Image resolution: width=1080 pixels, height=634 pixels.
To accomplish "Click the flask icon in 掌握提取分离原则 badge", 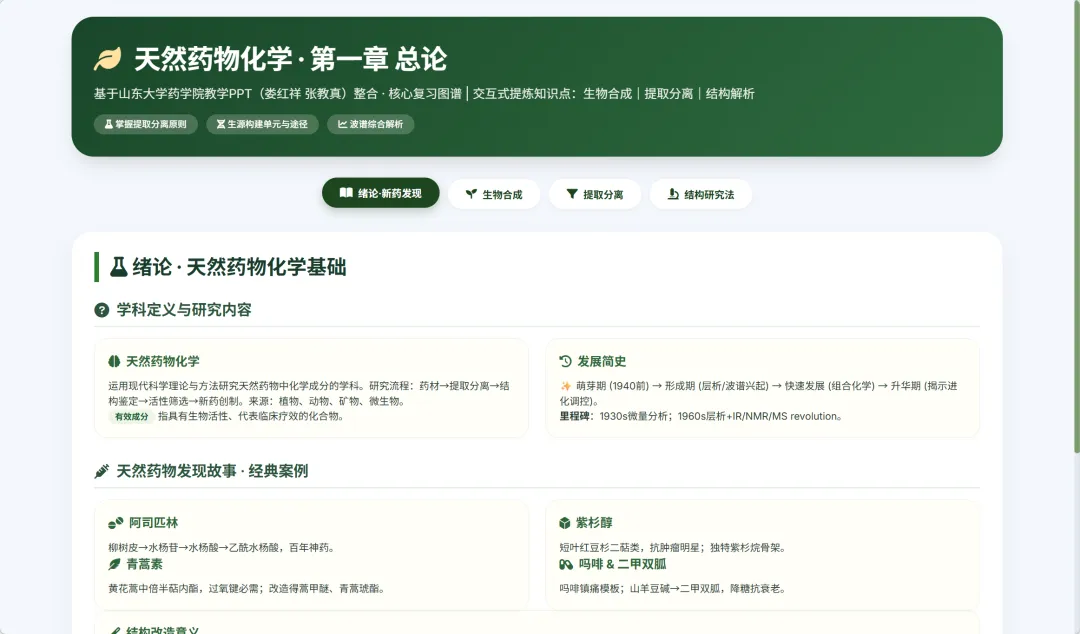I will (x=109, y=124).
